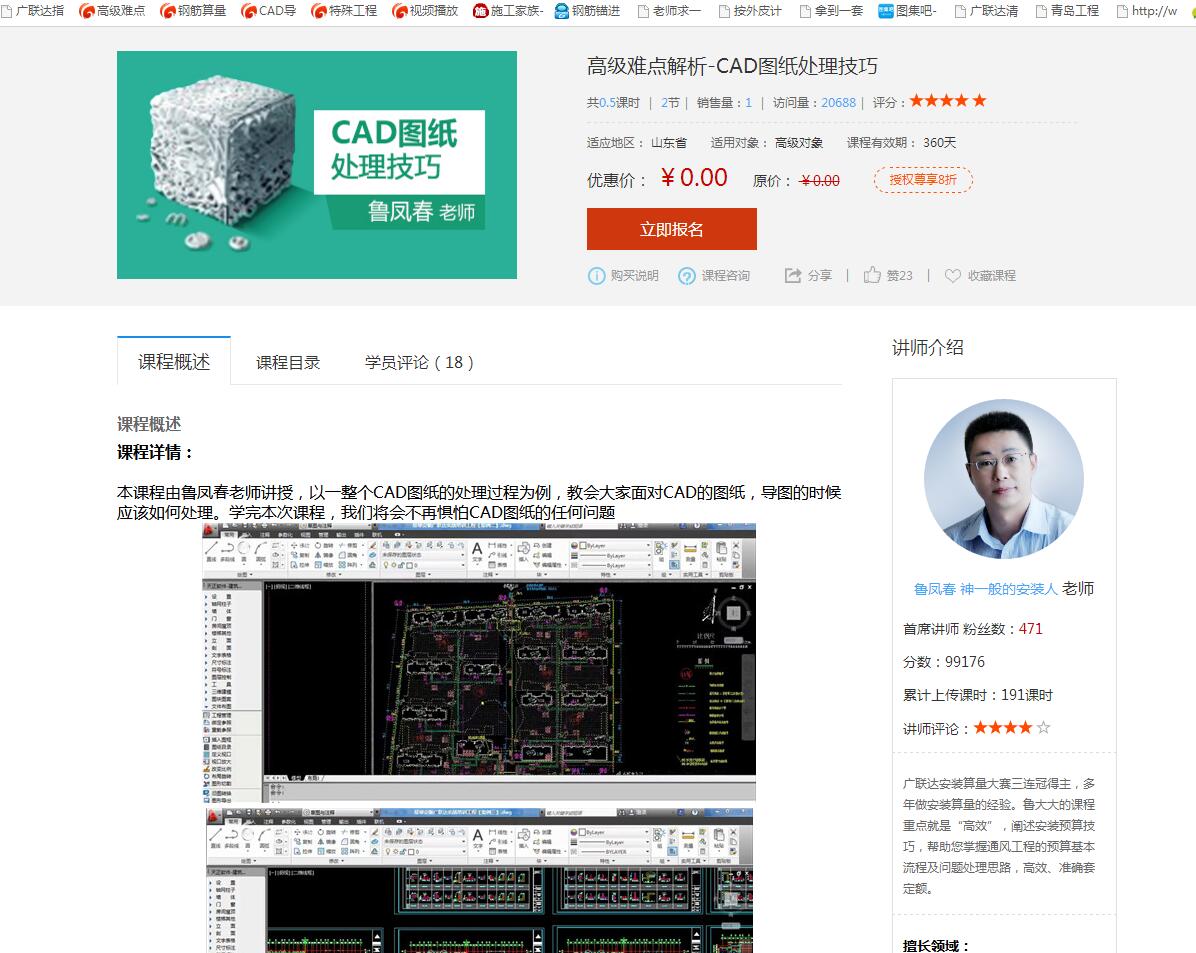
Task: Click the 优惠价 ¥0.00 price
Action: pyautogui.click(x=694, y=178)
